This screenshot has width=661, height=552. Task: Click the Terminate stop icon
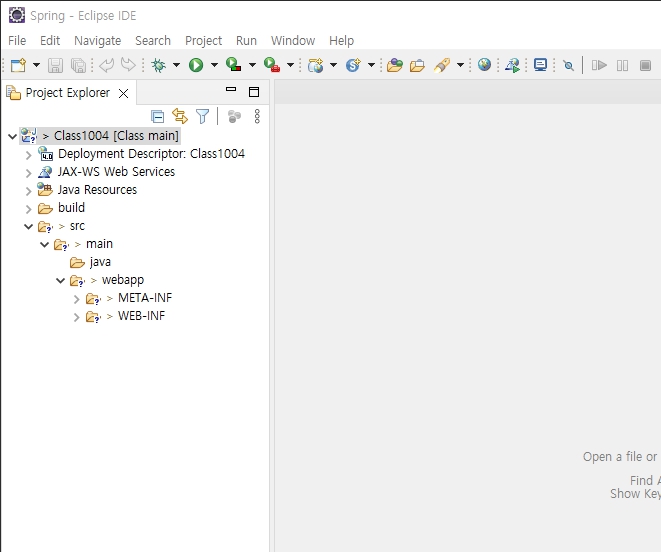click(x=645, y=65)
